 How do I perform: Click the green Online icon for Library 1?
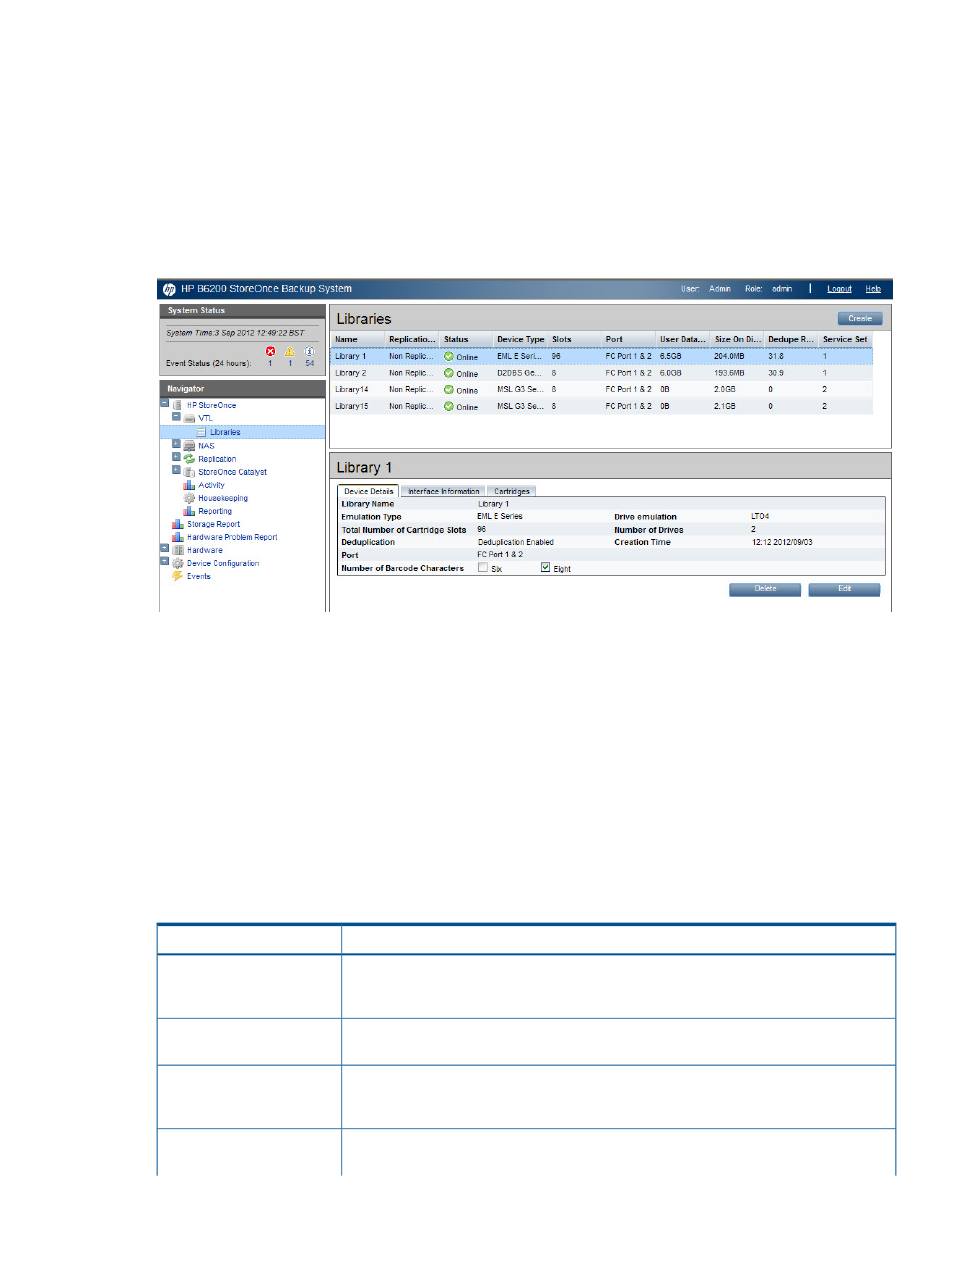coord(449,356)
